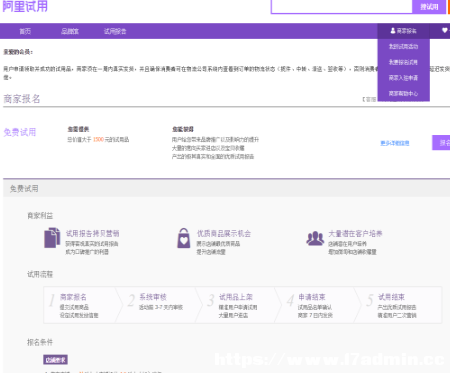Click the search input field
The image size is (450, 373).
coord(342,6)
